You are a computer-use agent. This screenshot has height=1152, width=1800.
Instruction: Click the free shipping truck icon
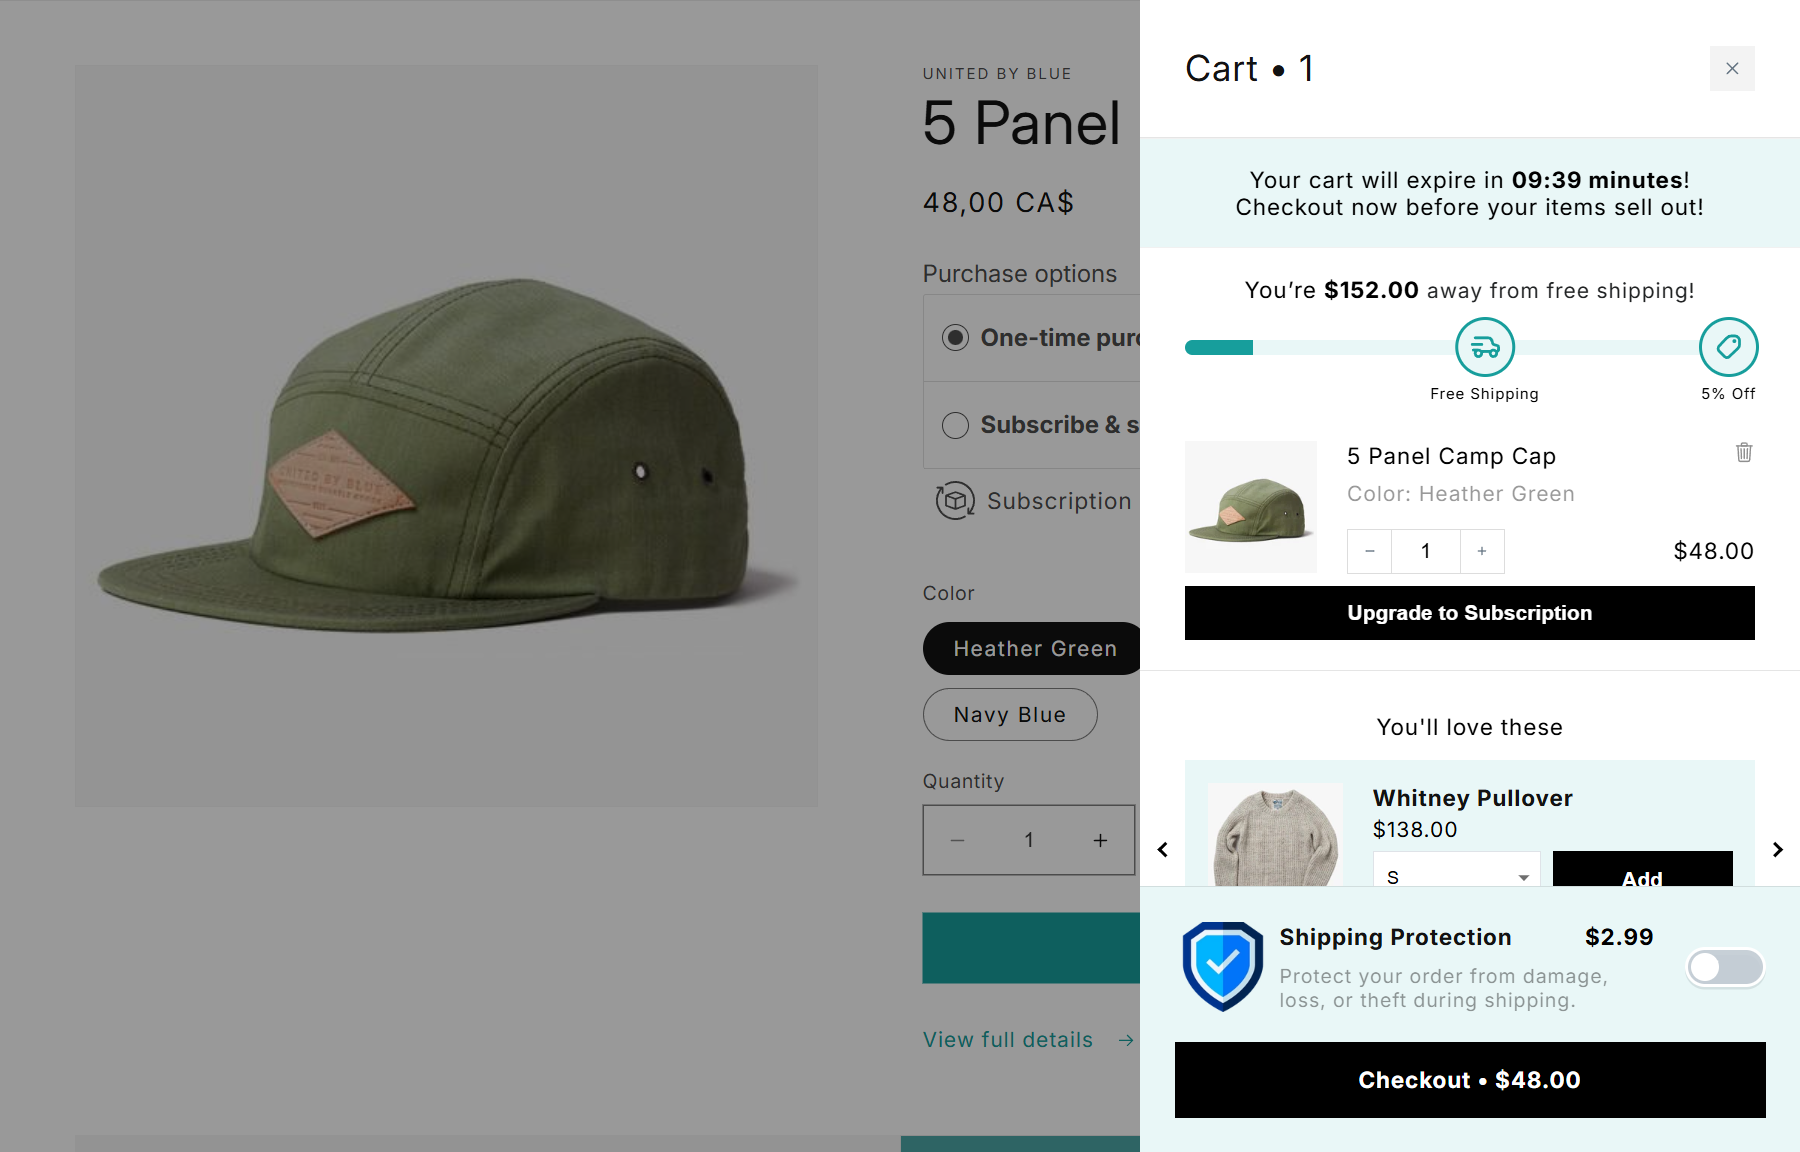click(x=1484, y=346)
